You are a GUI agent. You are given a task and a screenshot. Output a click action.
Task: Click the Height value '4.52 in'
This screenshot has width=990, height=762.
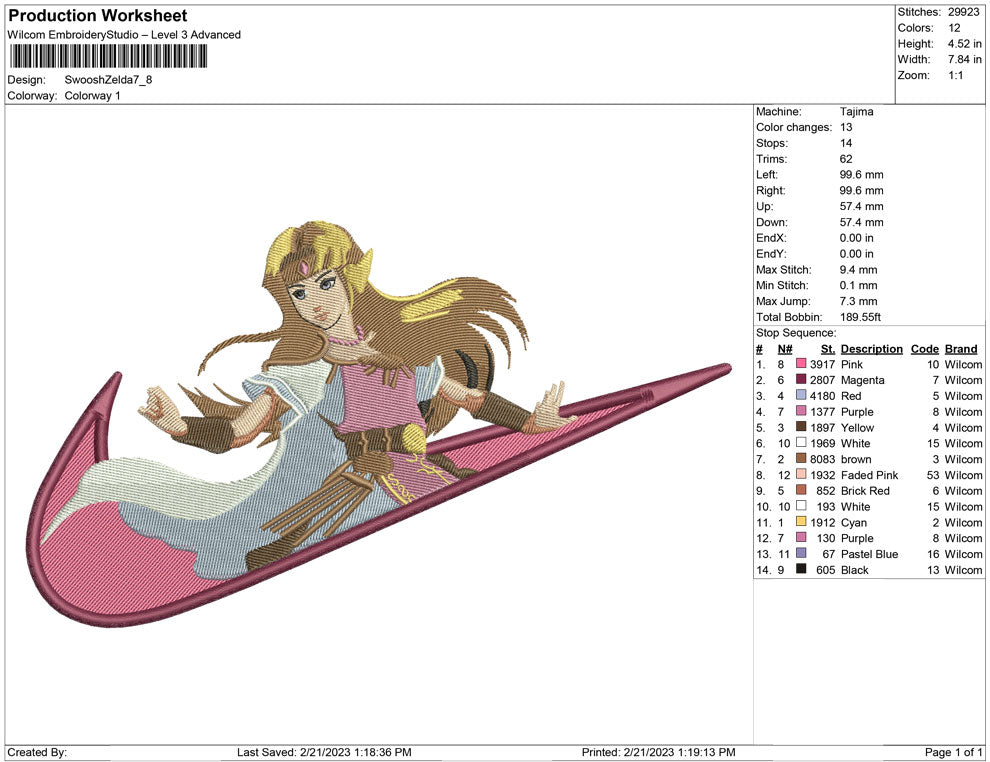964,44
